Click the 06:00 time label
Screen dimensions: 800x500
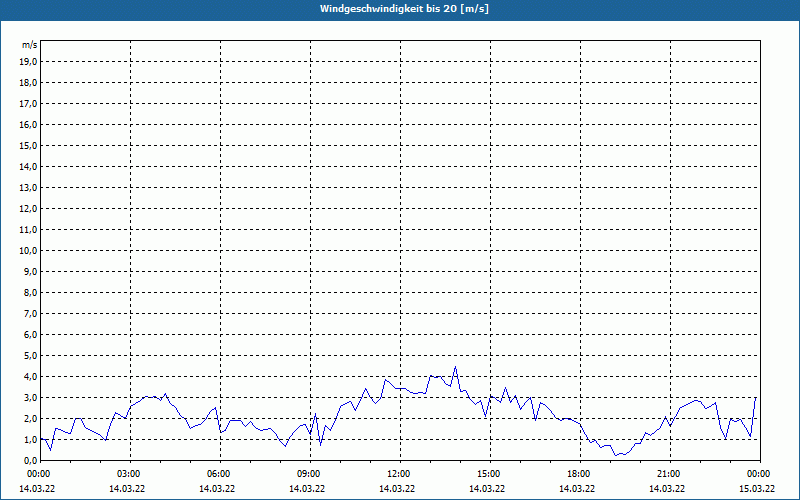[x=220, y=474]
